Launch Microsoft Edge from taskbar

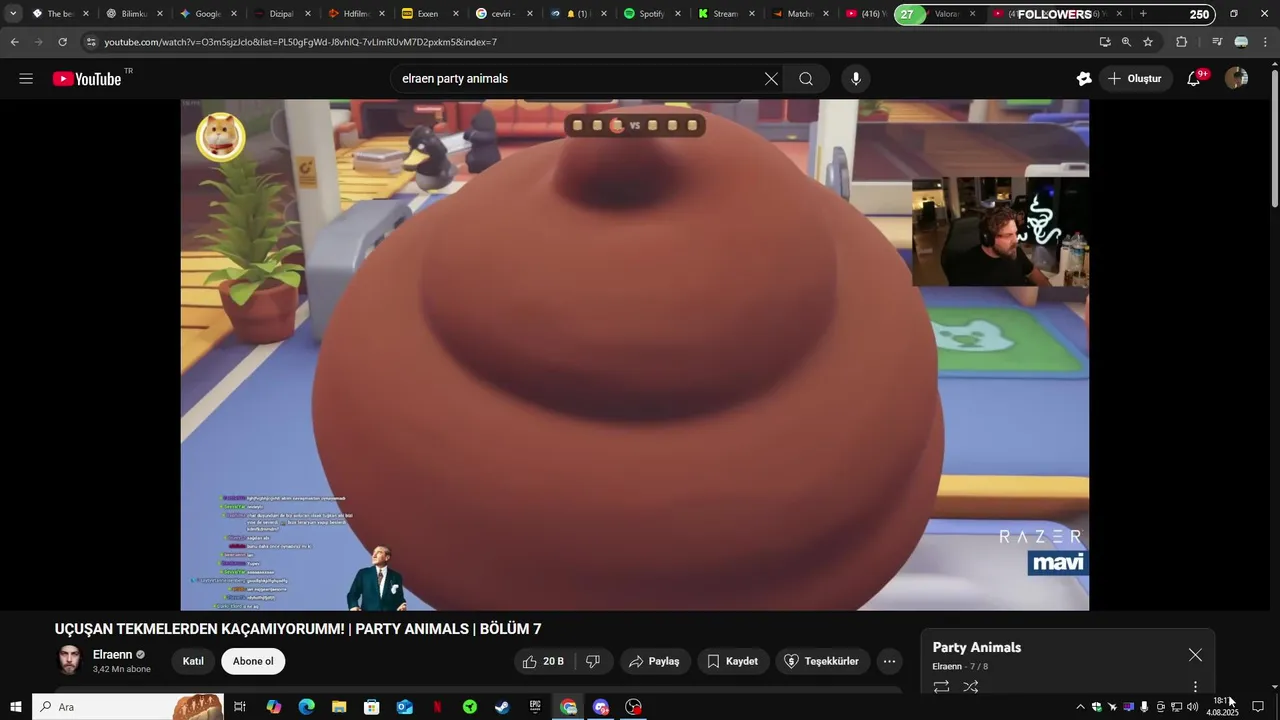(306, 707)
